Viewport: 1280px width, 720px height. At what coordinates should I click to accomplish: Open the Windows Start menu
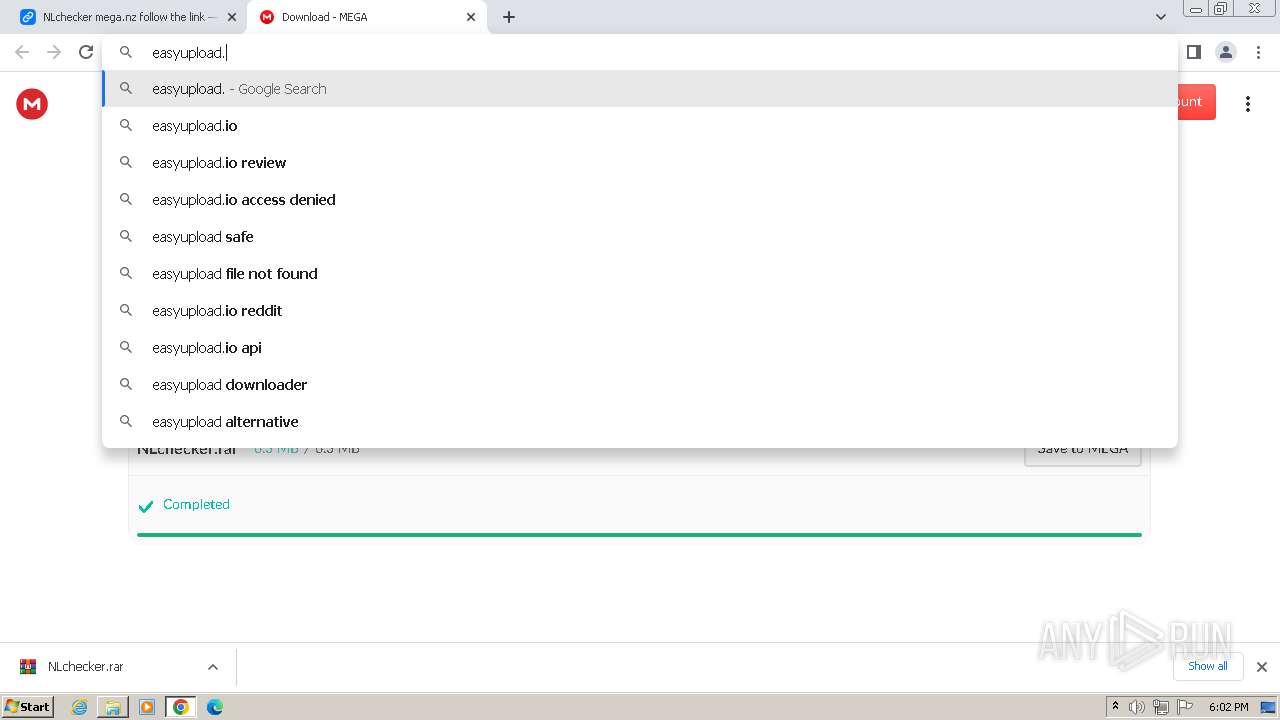[27, 706]
